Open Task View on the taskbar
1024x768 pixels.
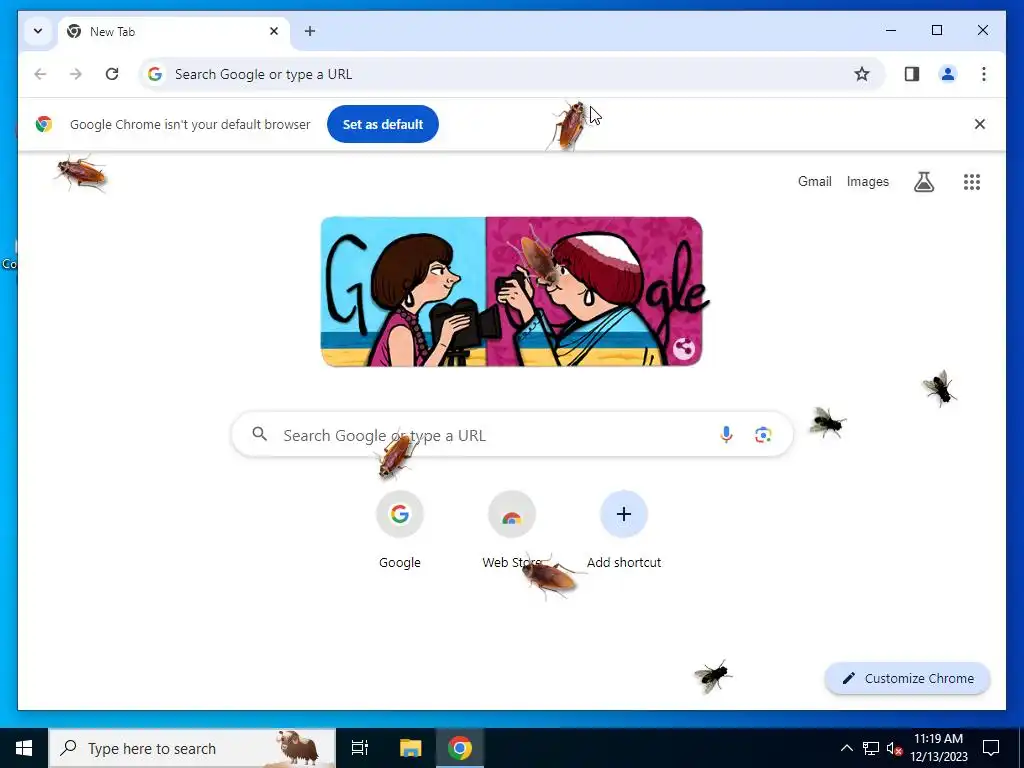click(x=359, y=748)
